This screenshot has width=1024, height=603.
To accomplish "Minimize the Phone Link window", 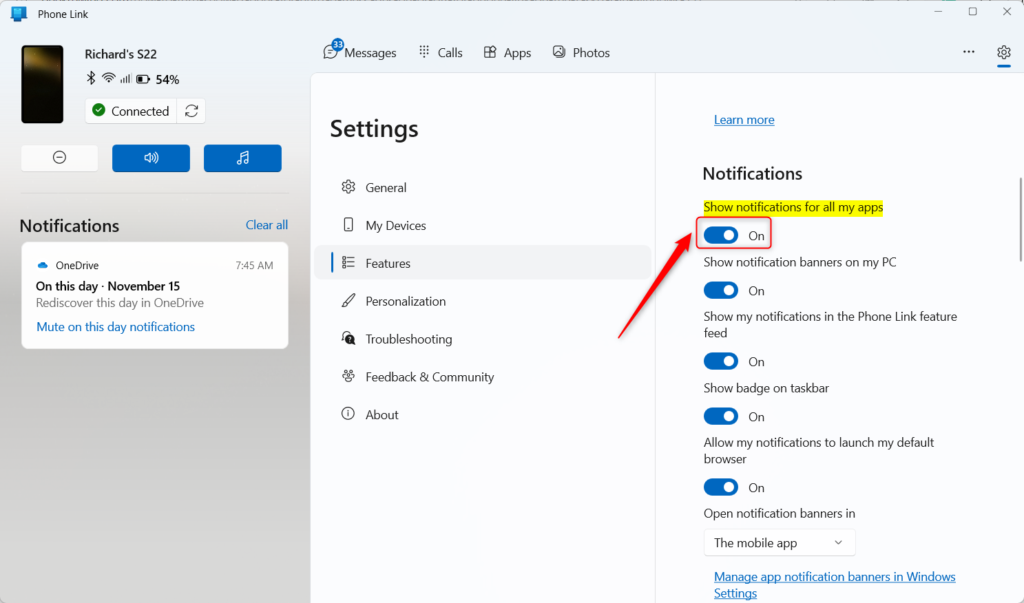I will (938, 12).
